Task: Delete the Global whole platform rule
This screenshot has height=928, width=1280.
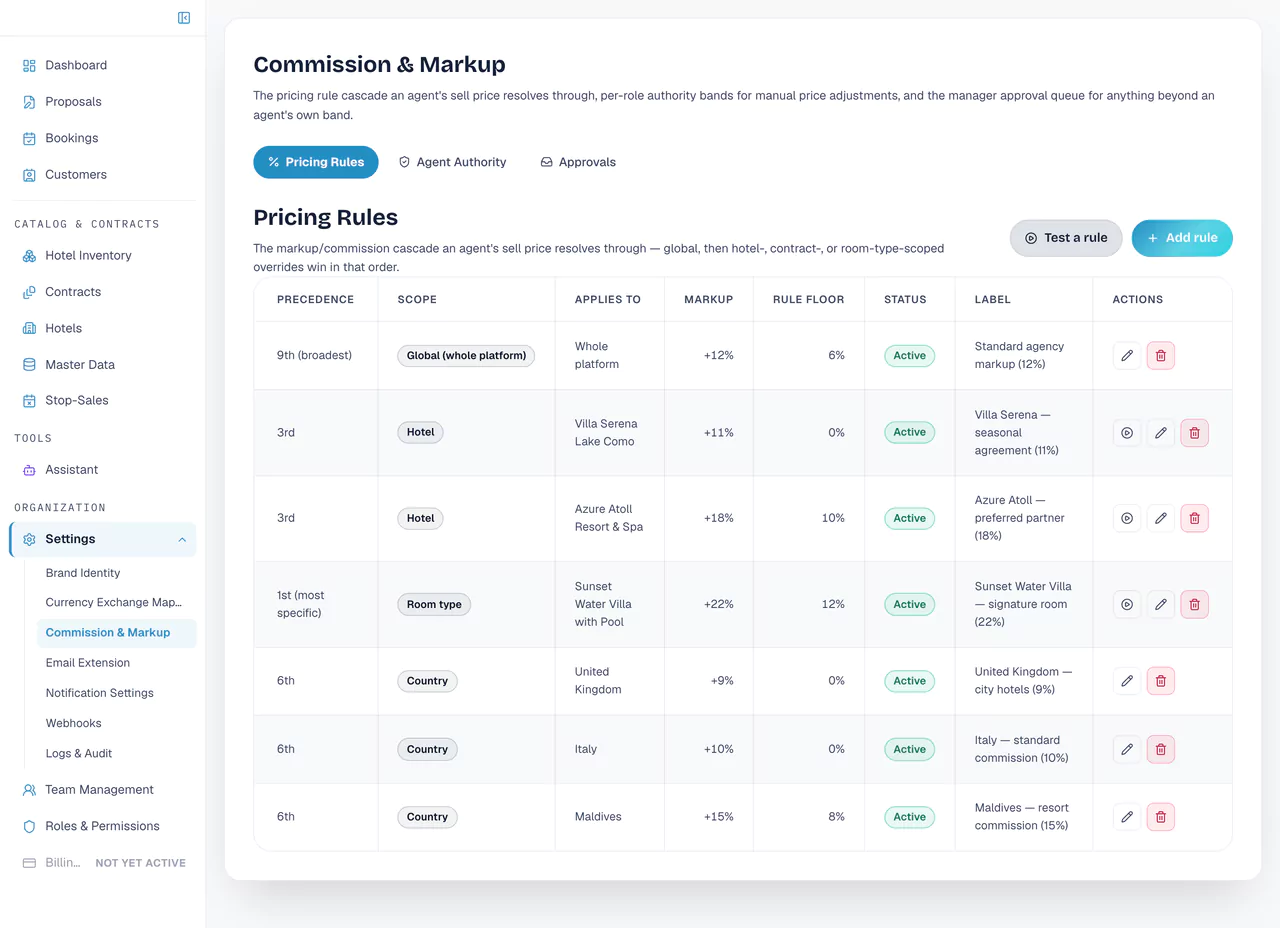Action: point(1161,355)
